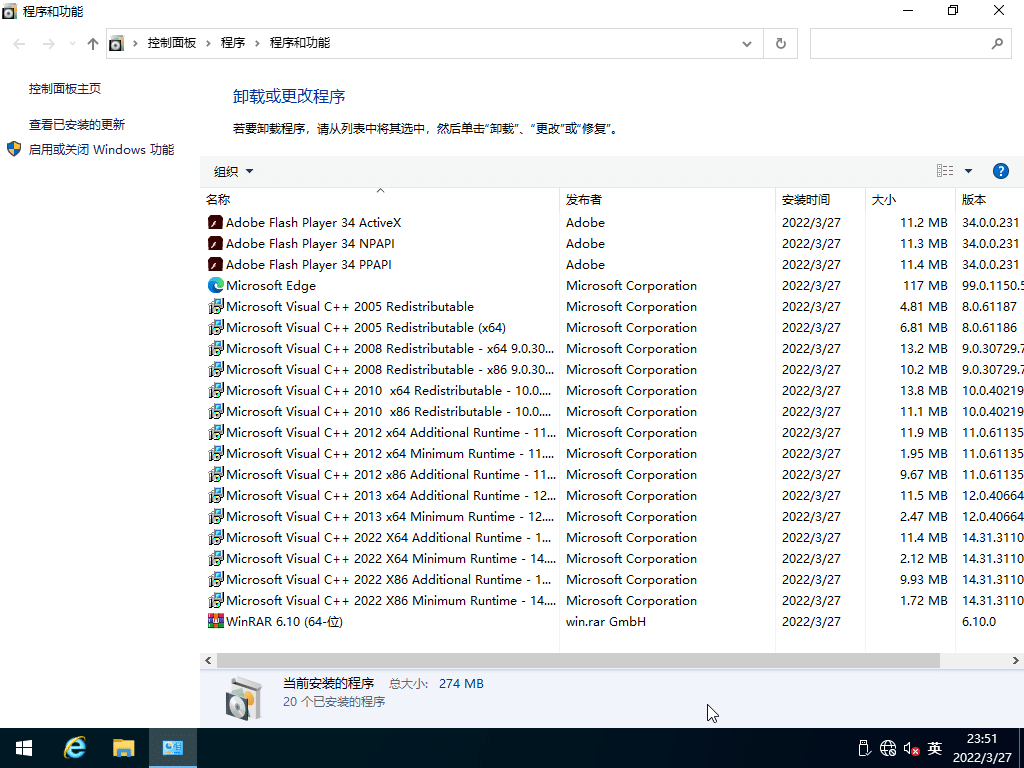Click the 启用或关闭 Windows 功能 shield icon

[x=13, y=150]
